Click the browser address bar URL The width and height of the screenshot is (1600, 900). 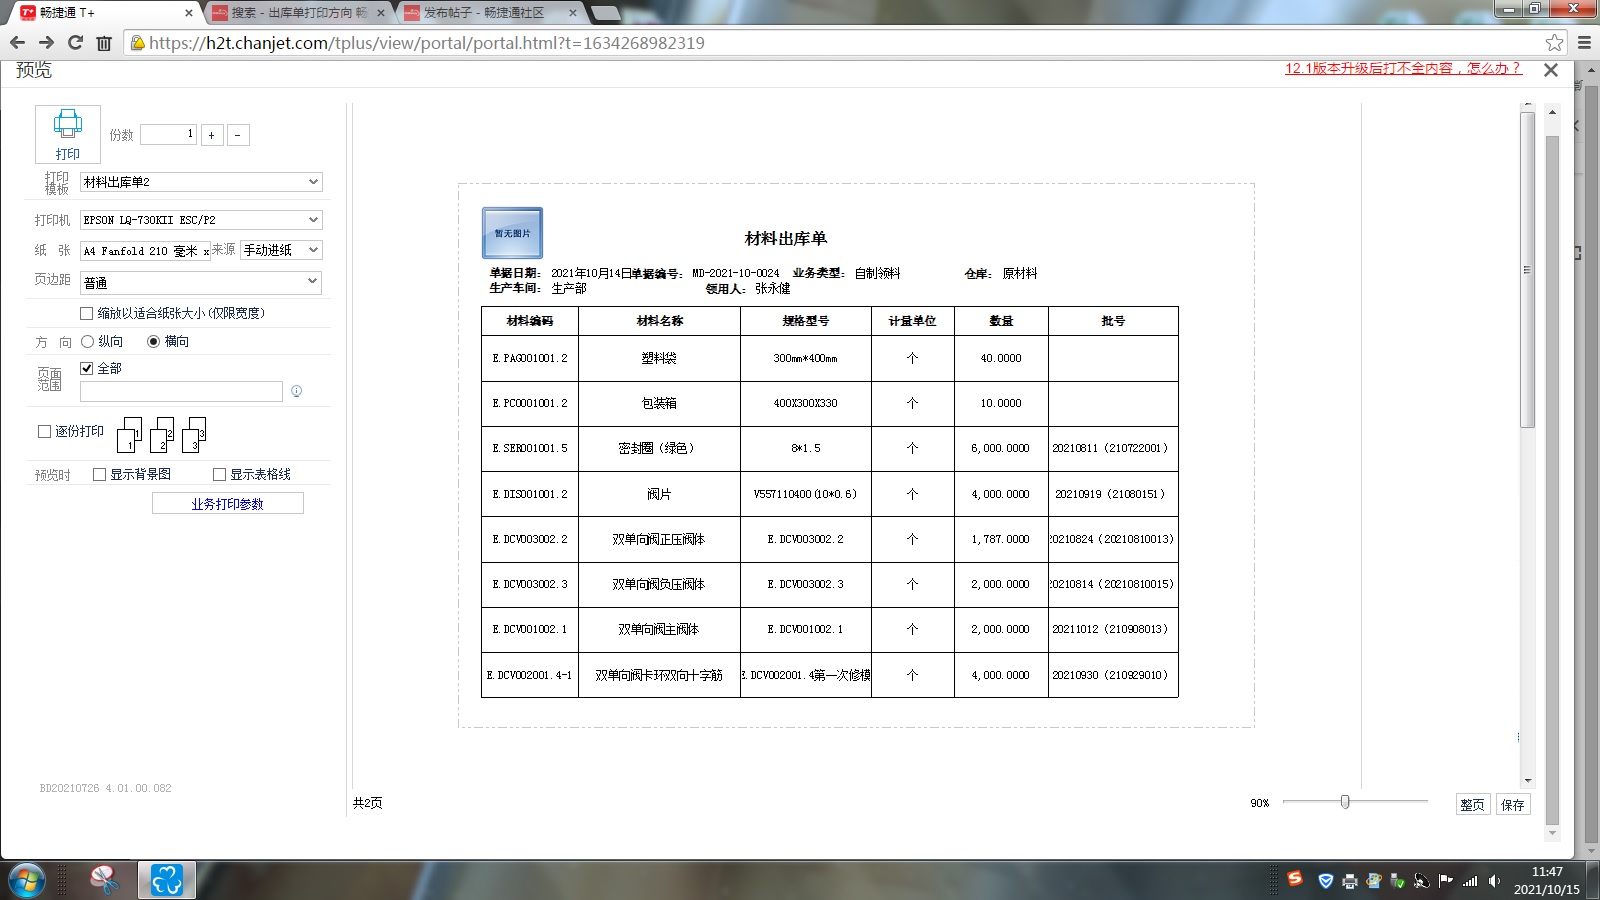click(x=427, y=43)
